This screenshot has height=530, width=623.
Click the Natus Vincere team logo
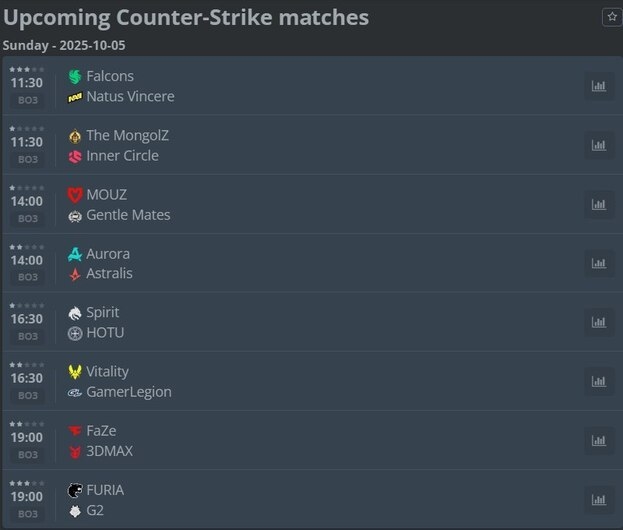click(x=75, y=97)
